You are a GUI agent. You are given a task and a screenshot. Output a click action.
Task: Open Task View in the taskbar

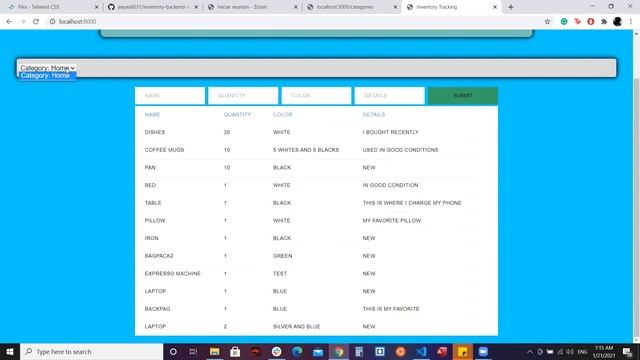pyautogui.click(x=193, y=351)
